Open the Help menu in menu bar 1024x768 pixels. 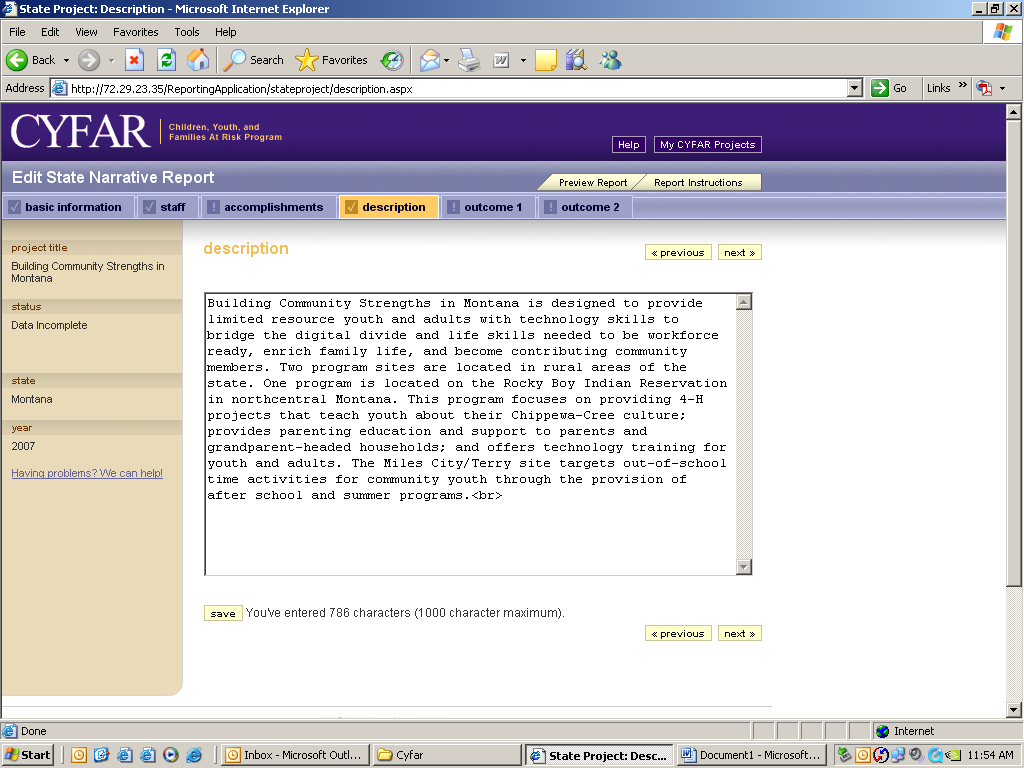click(226, 32)
